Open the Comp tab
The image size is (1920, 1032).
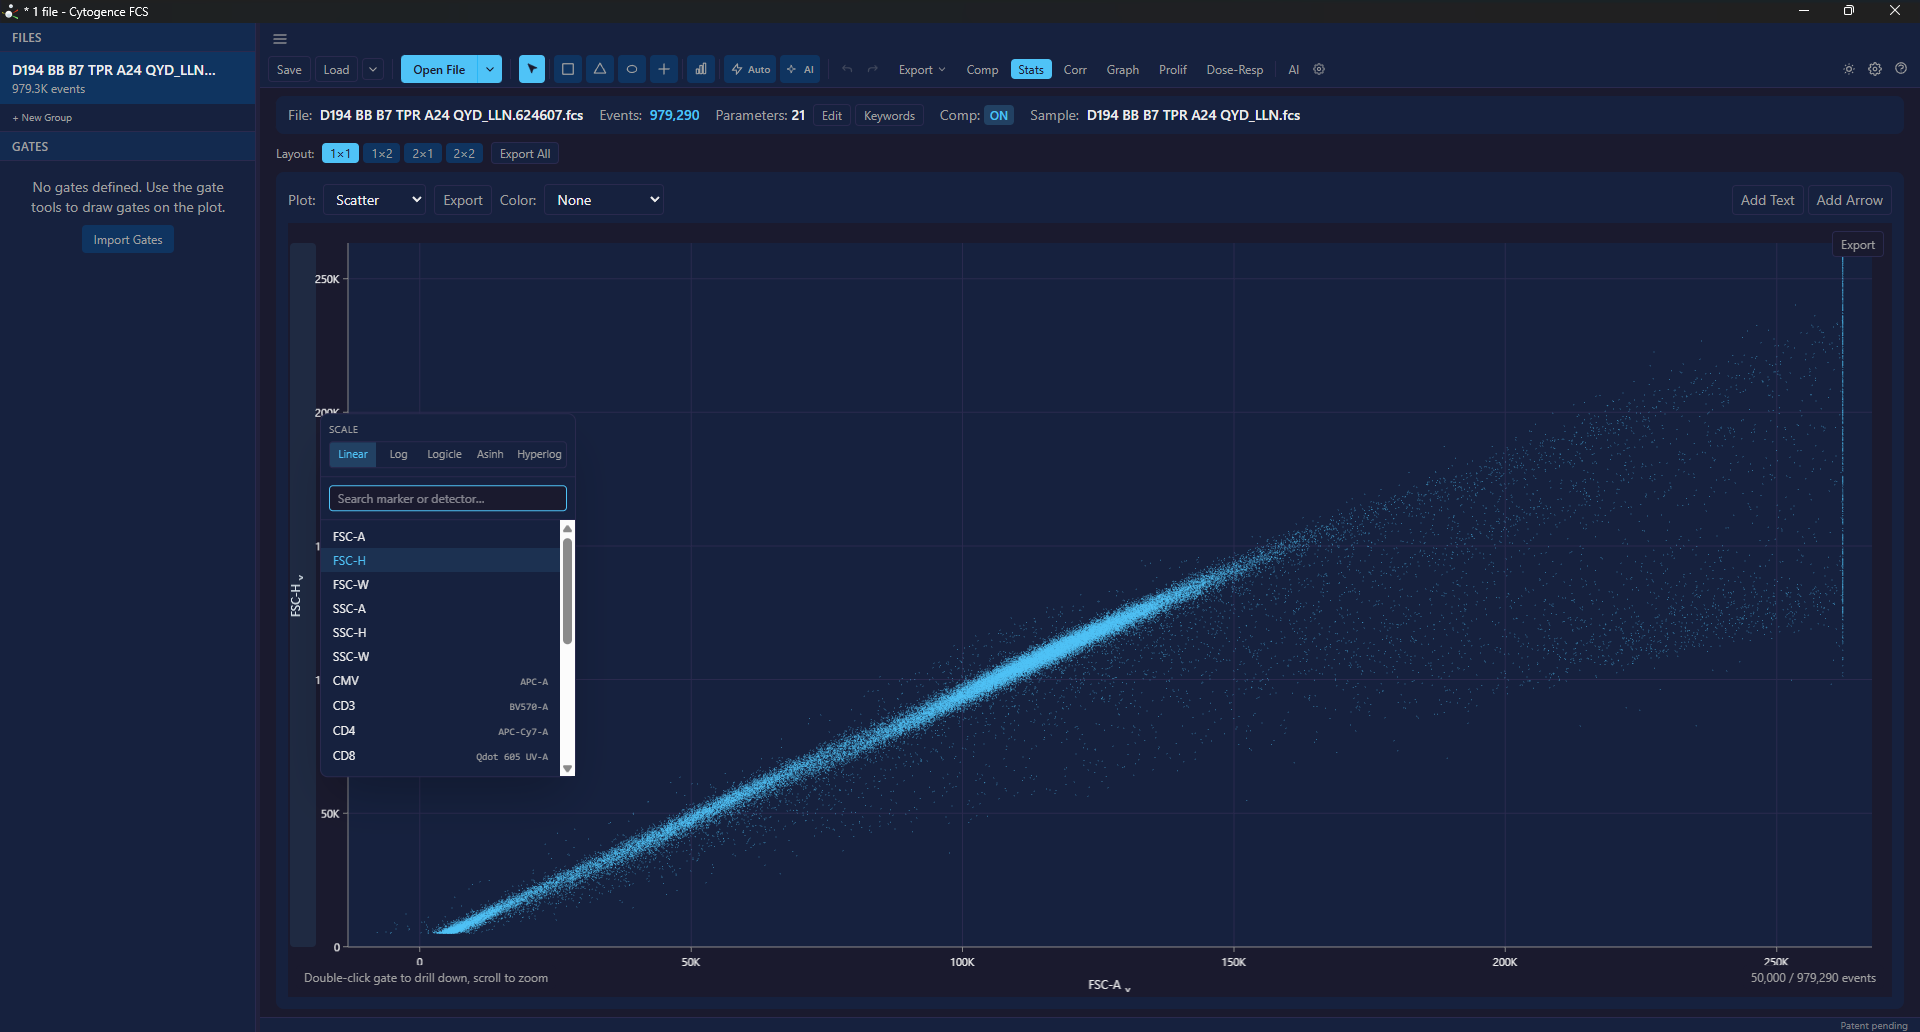pos(982,69)
